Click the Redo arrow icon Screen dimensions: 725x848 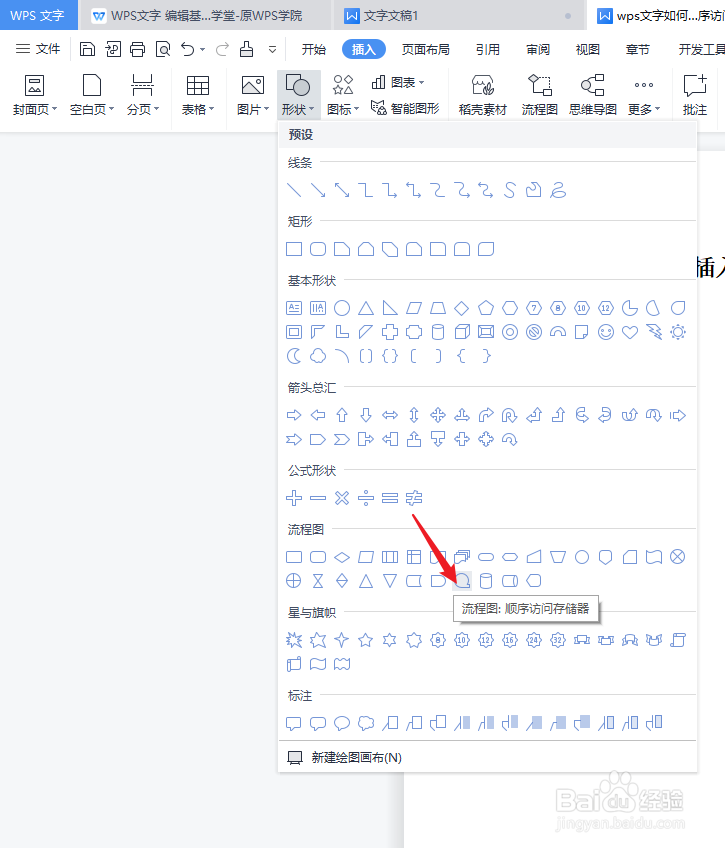coord(222,49)
